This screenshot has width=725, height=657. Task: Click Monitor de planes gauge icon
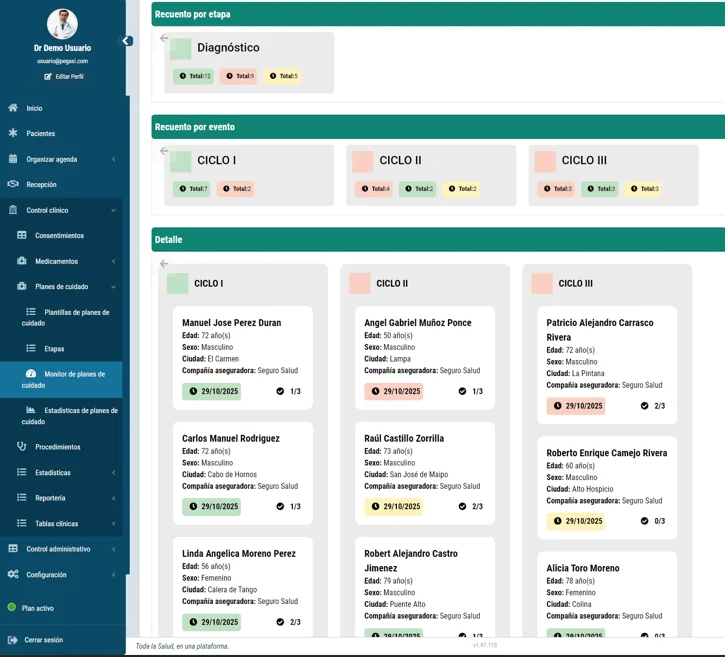[31, 374]
